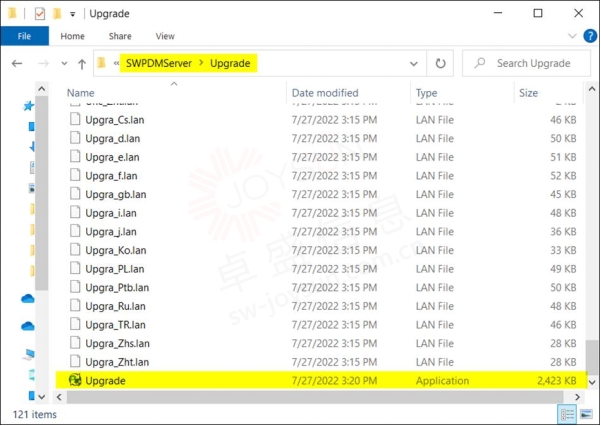Sort by Date modified column header
Screen dimensions: 601x426
coord(325,93)
